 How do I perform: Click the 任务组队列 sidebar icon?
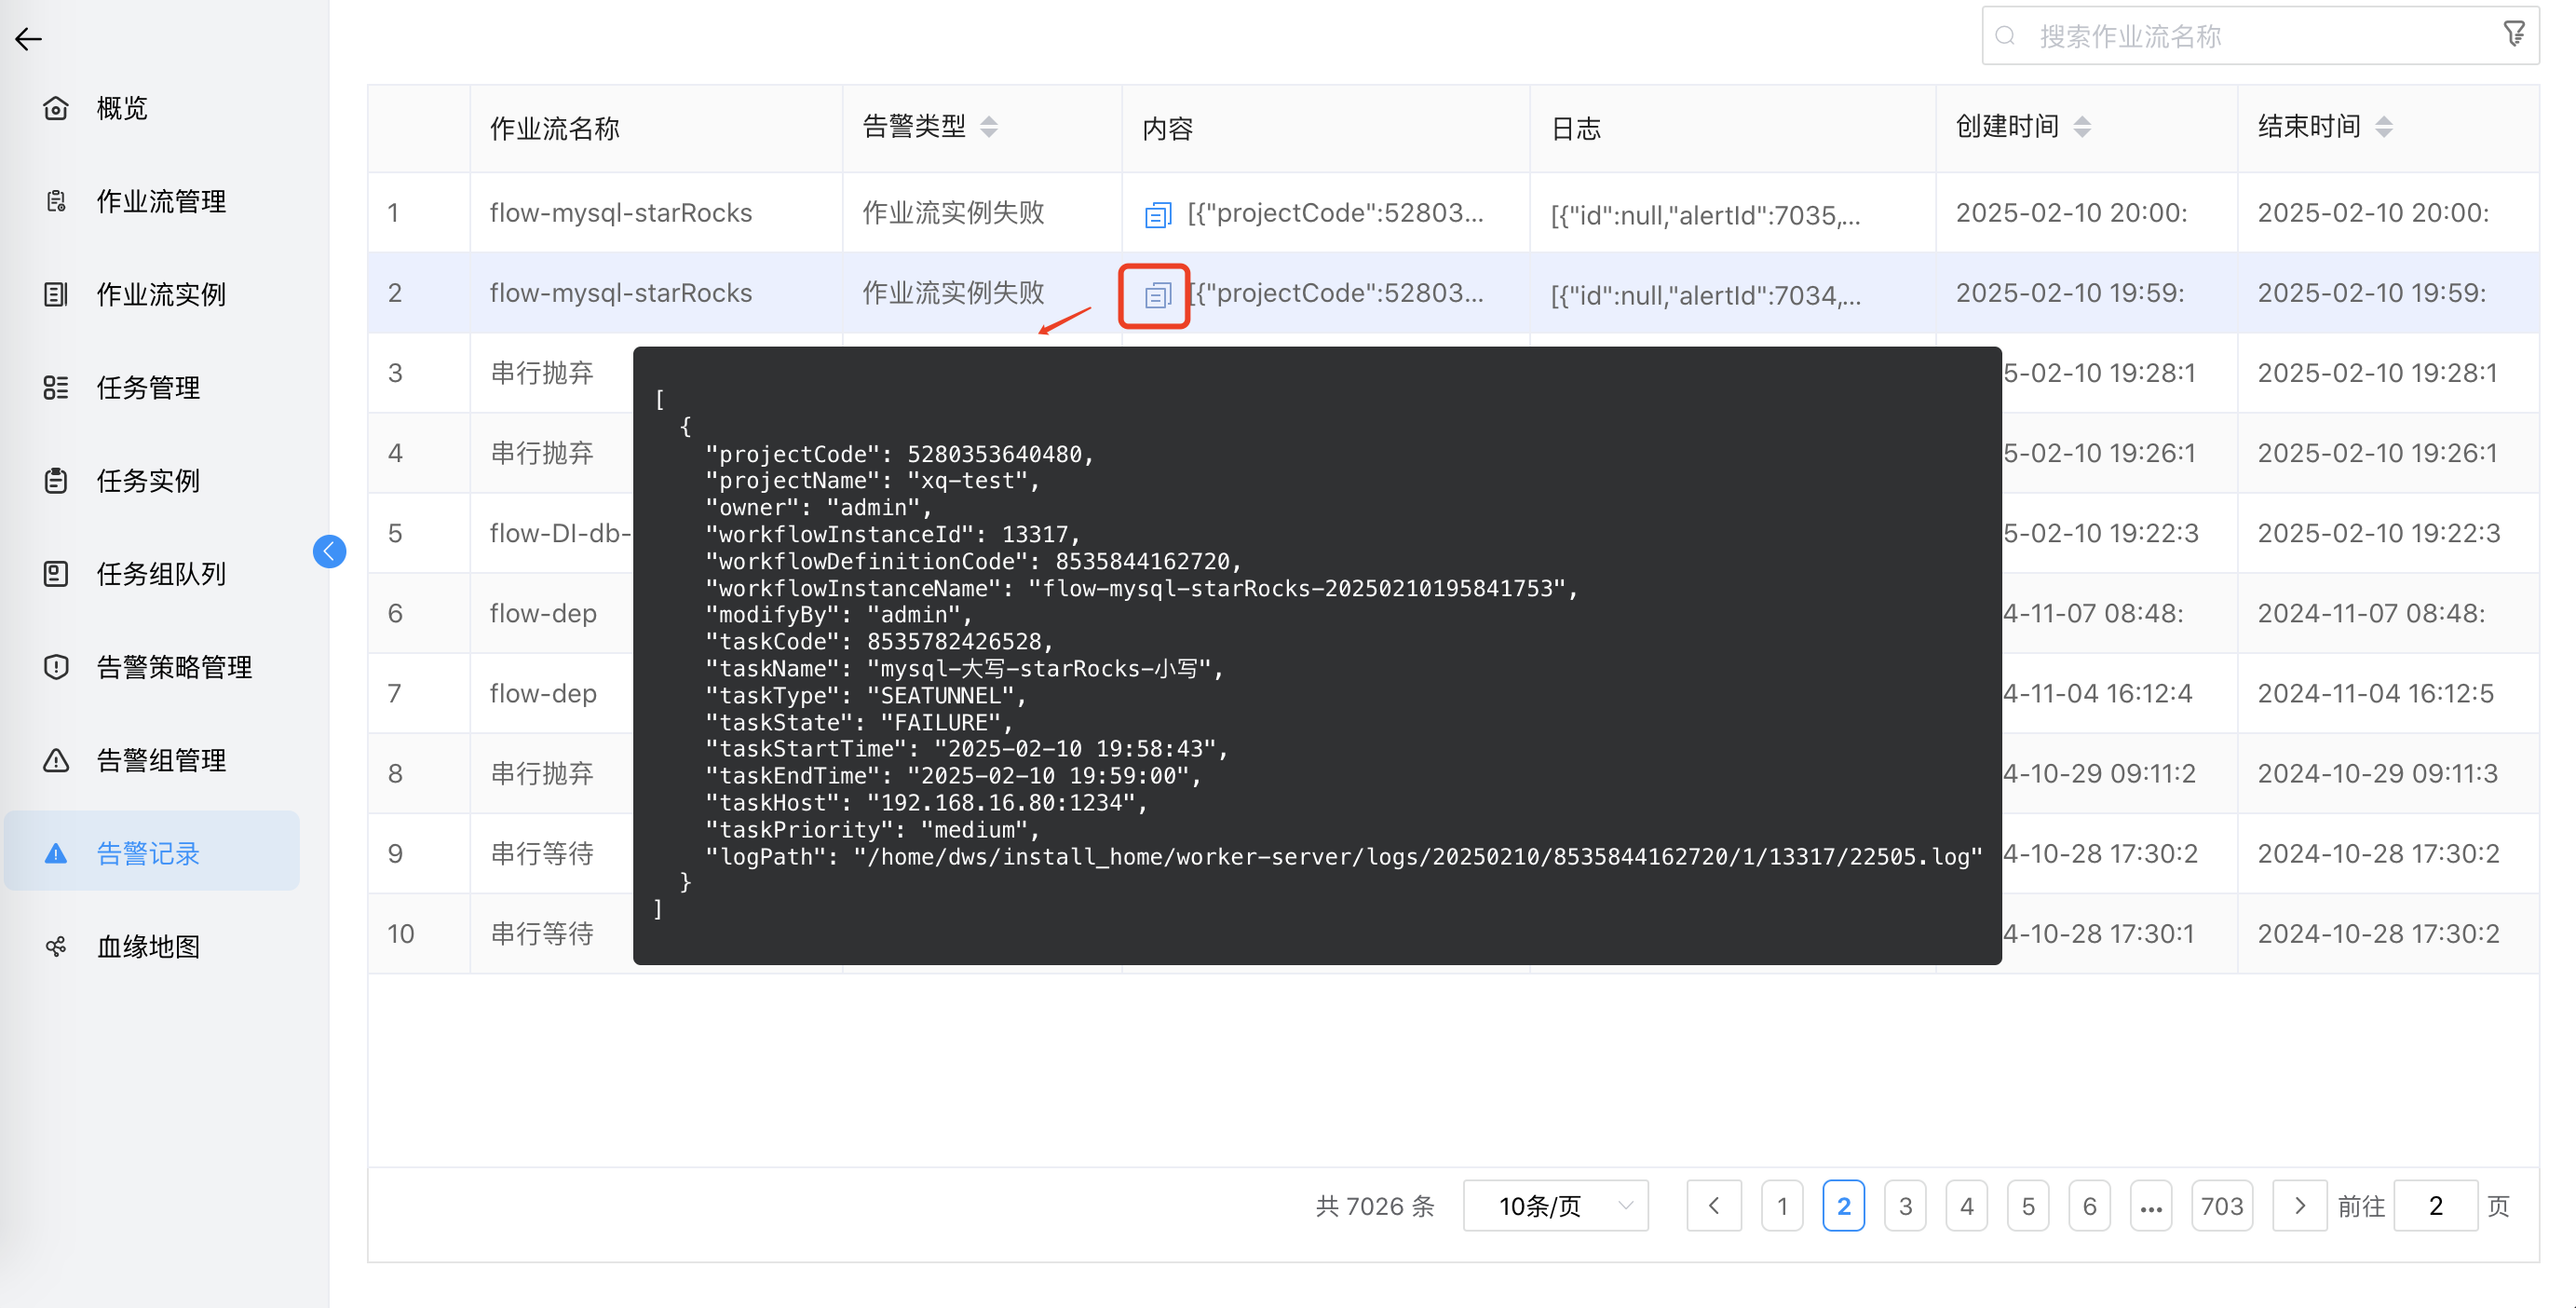click(56, 574)
